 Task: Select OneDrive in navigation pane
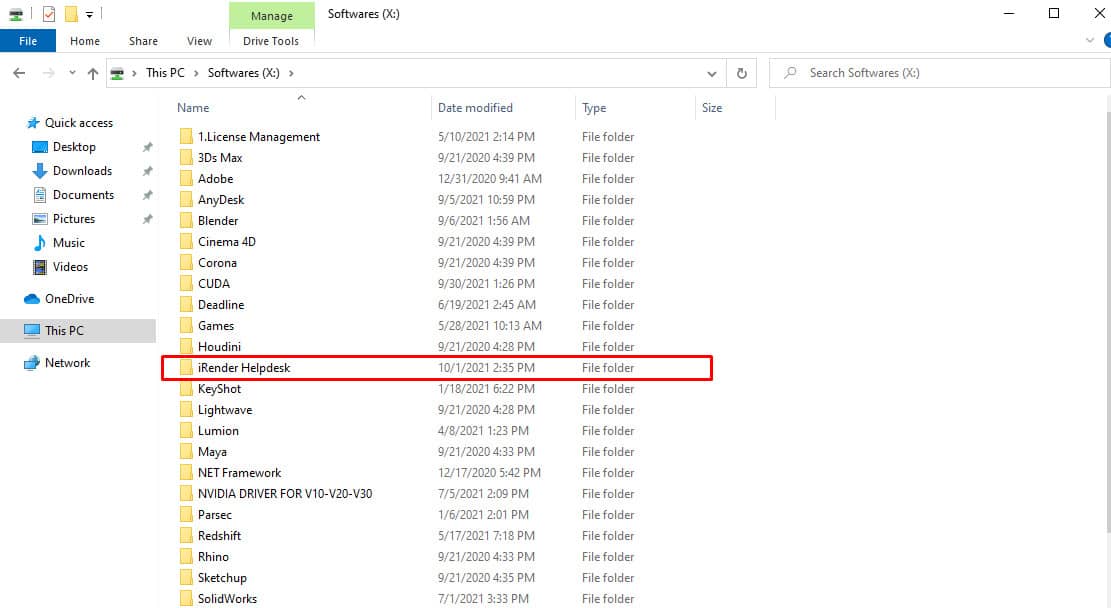click(x=69, y=299)
